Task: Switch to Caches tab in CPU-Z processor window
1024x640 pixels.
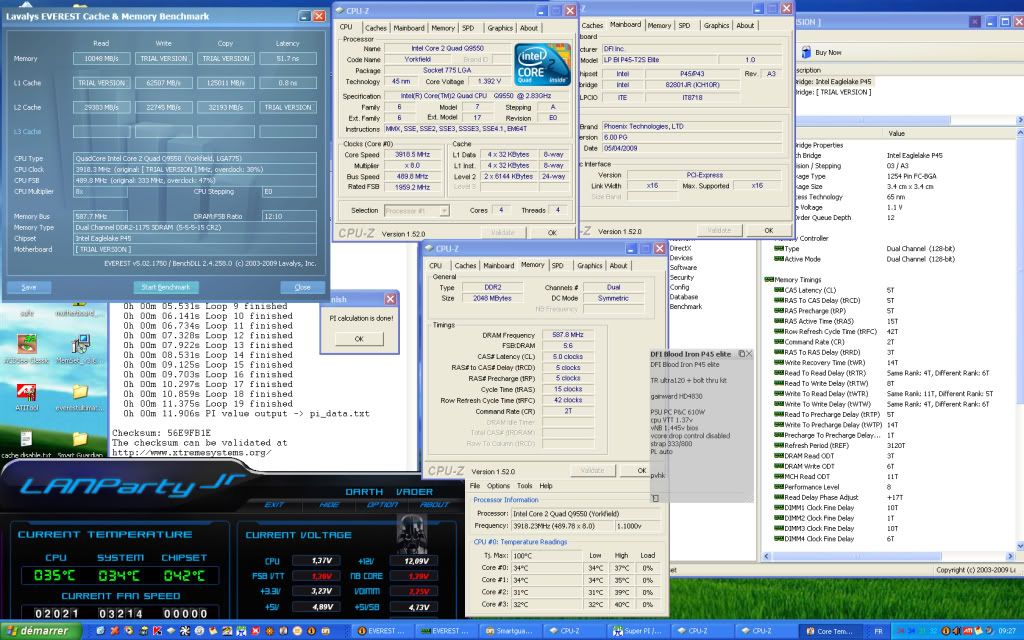Action: [376, 28]
